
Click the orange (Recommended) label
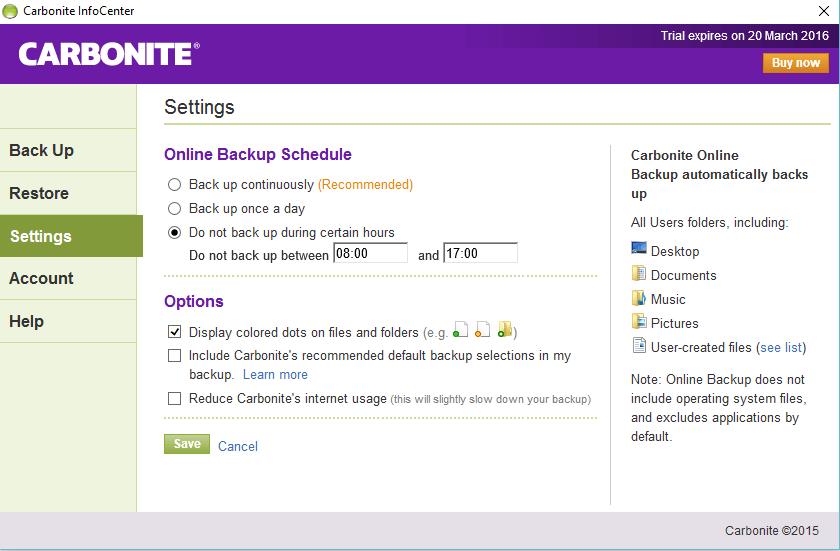pos(365,185)
